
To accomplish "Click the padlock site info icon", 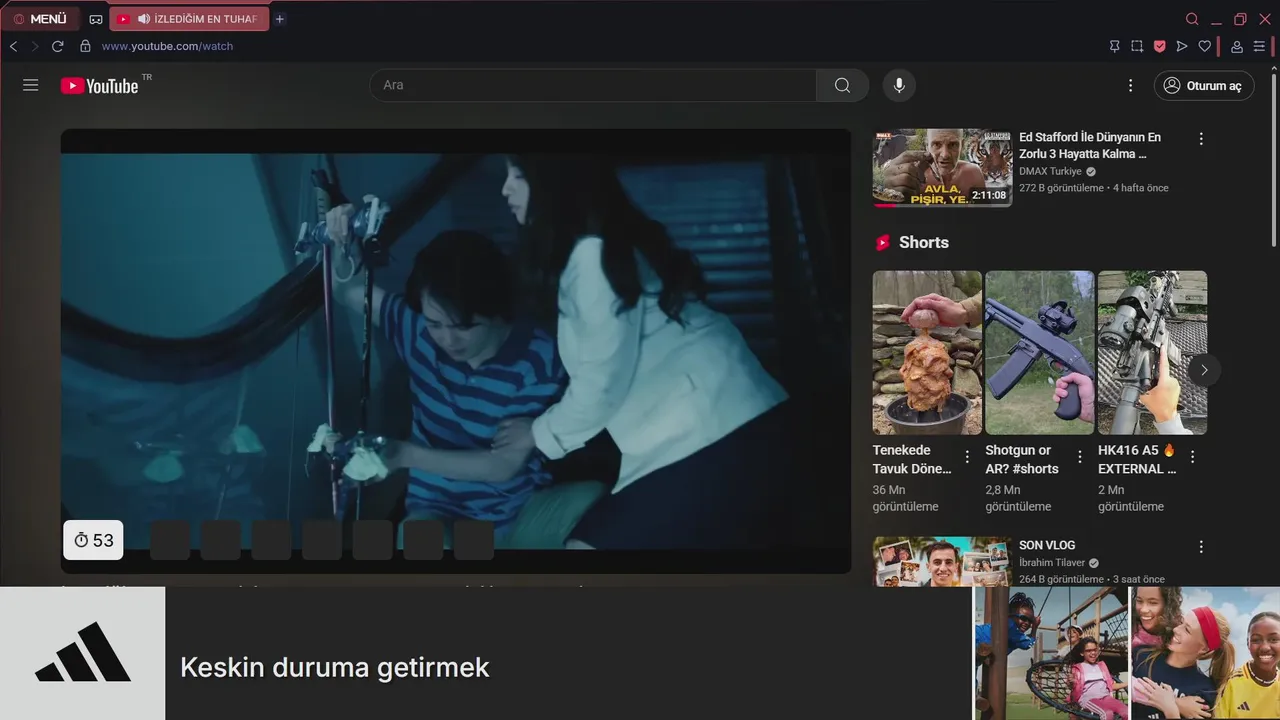I will pyautogui.click(x=85, y=46).
